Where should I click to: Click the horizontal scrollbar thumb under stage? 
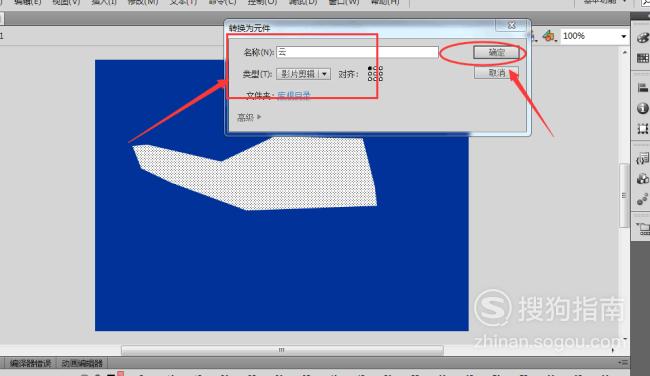pyautogui.click(x=282, y=350)
